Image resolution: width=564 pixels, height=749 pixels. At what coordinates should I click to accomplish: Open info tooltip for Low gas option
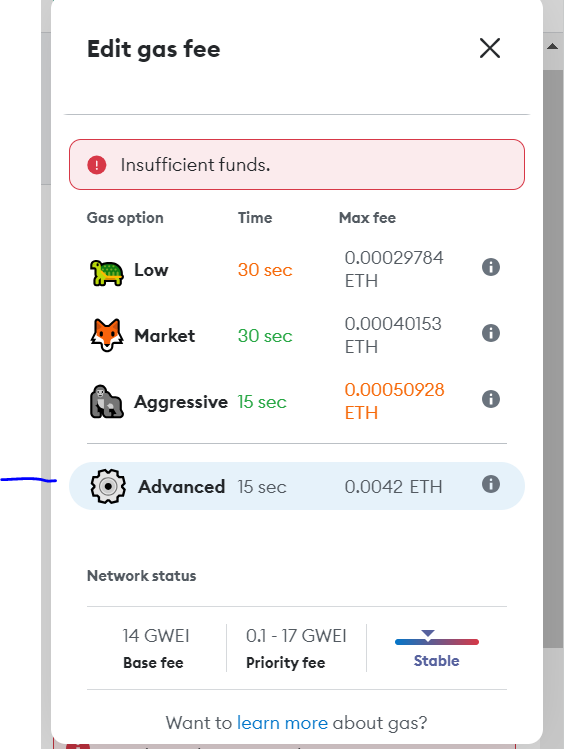point(490,267)
